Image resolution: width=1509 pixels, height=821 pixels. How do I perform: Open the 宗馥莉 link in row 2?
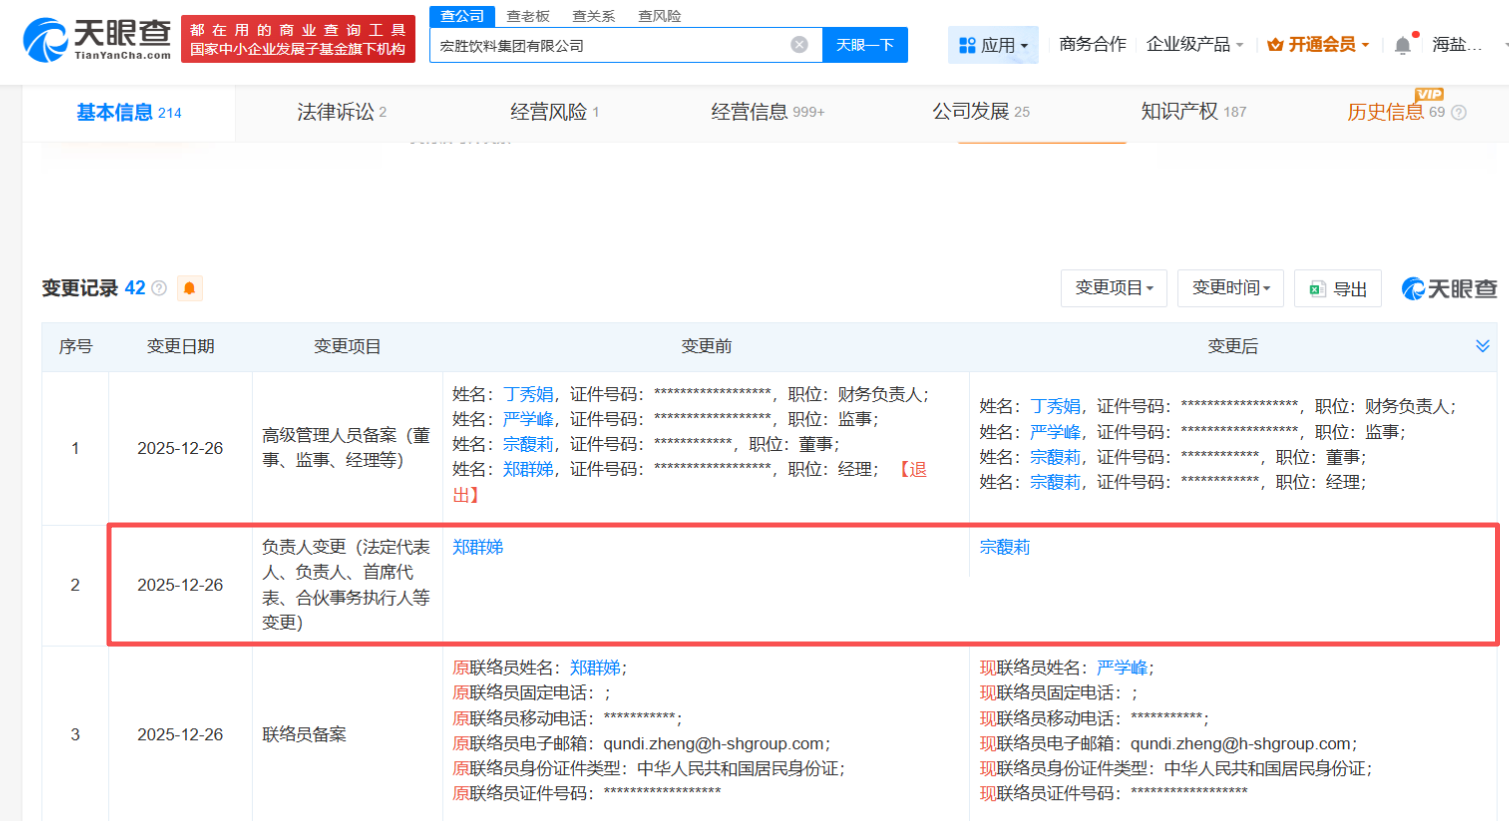click(x=1005, y=547)
